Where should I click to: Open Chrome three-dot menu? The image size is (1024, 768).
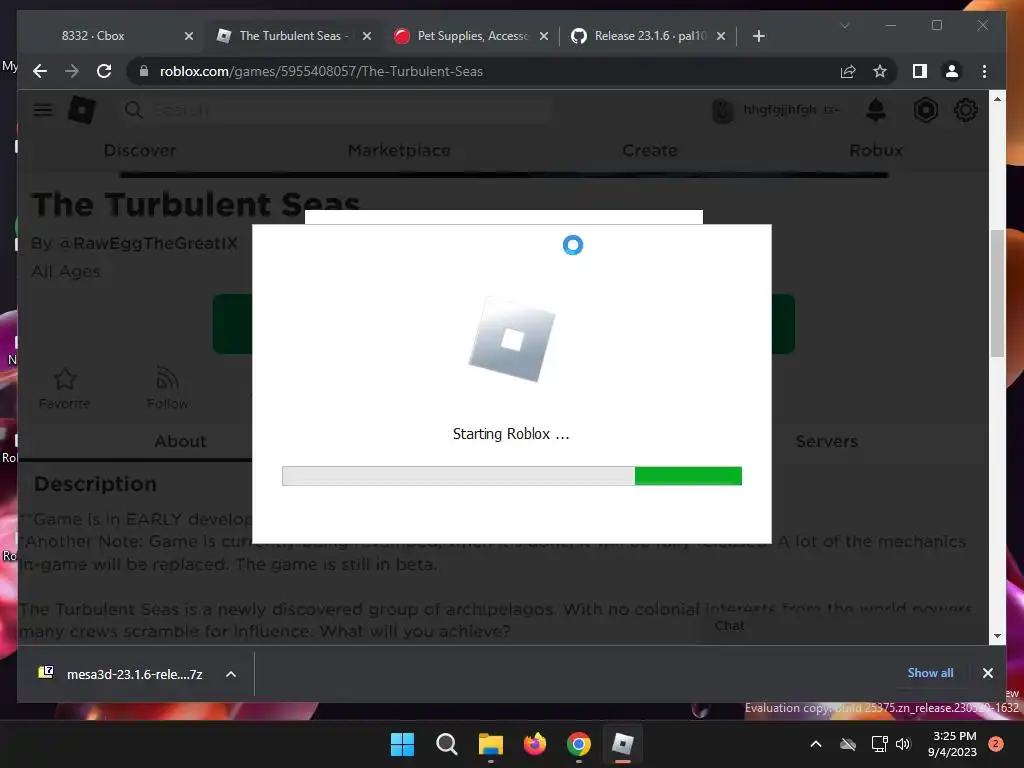point(984,71)
